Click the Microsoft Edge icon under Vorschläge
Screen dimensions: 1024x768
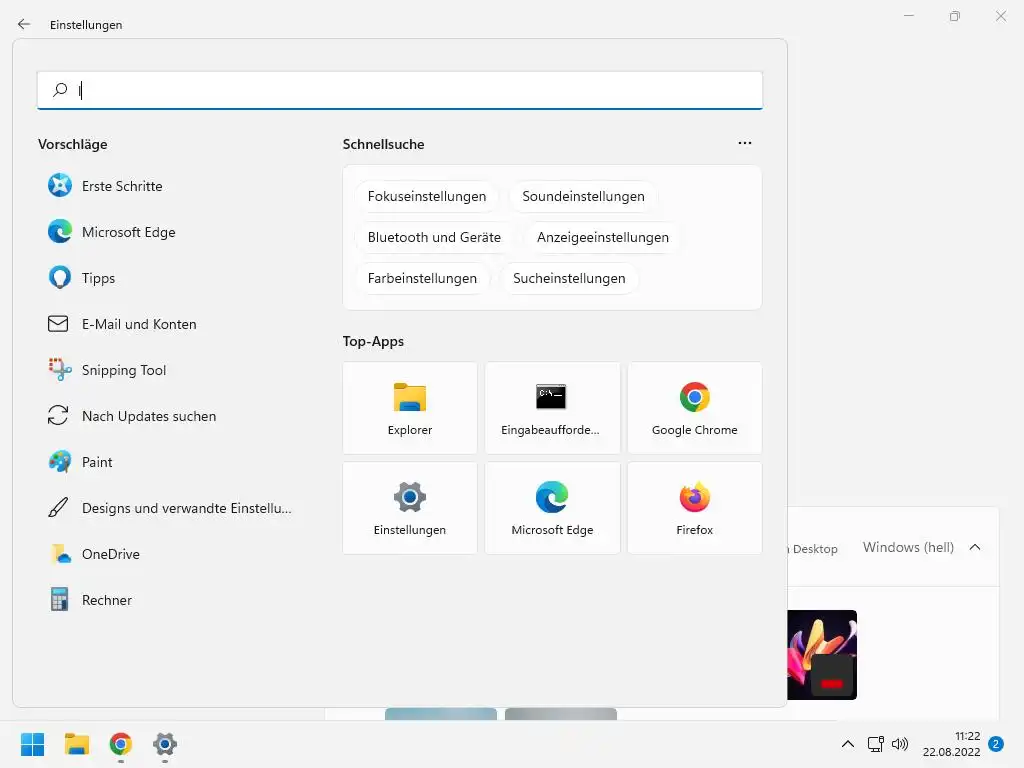(59, 231)
